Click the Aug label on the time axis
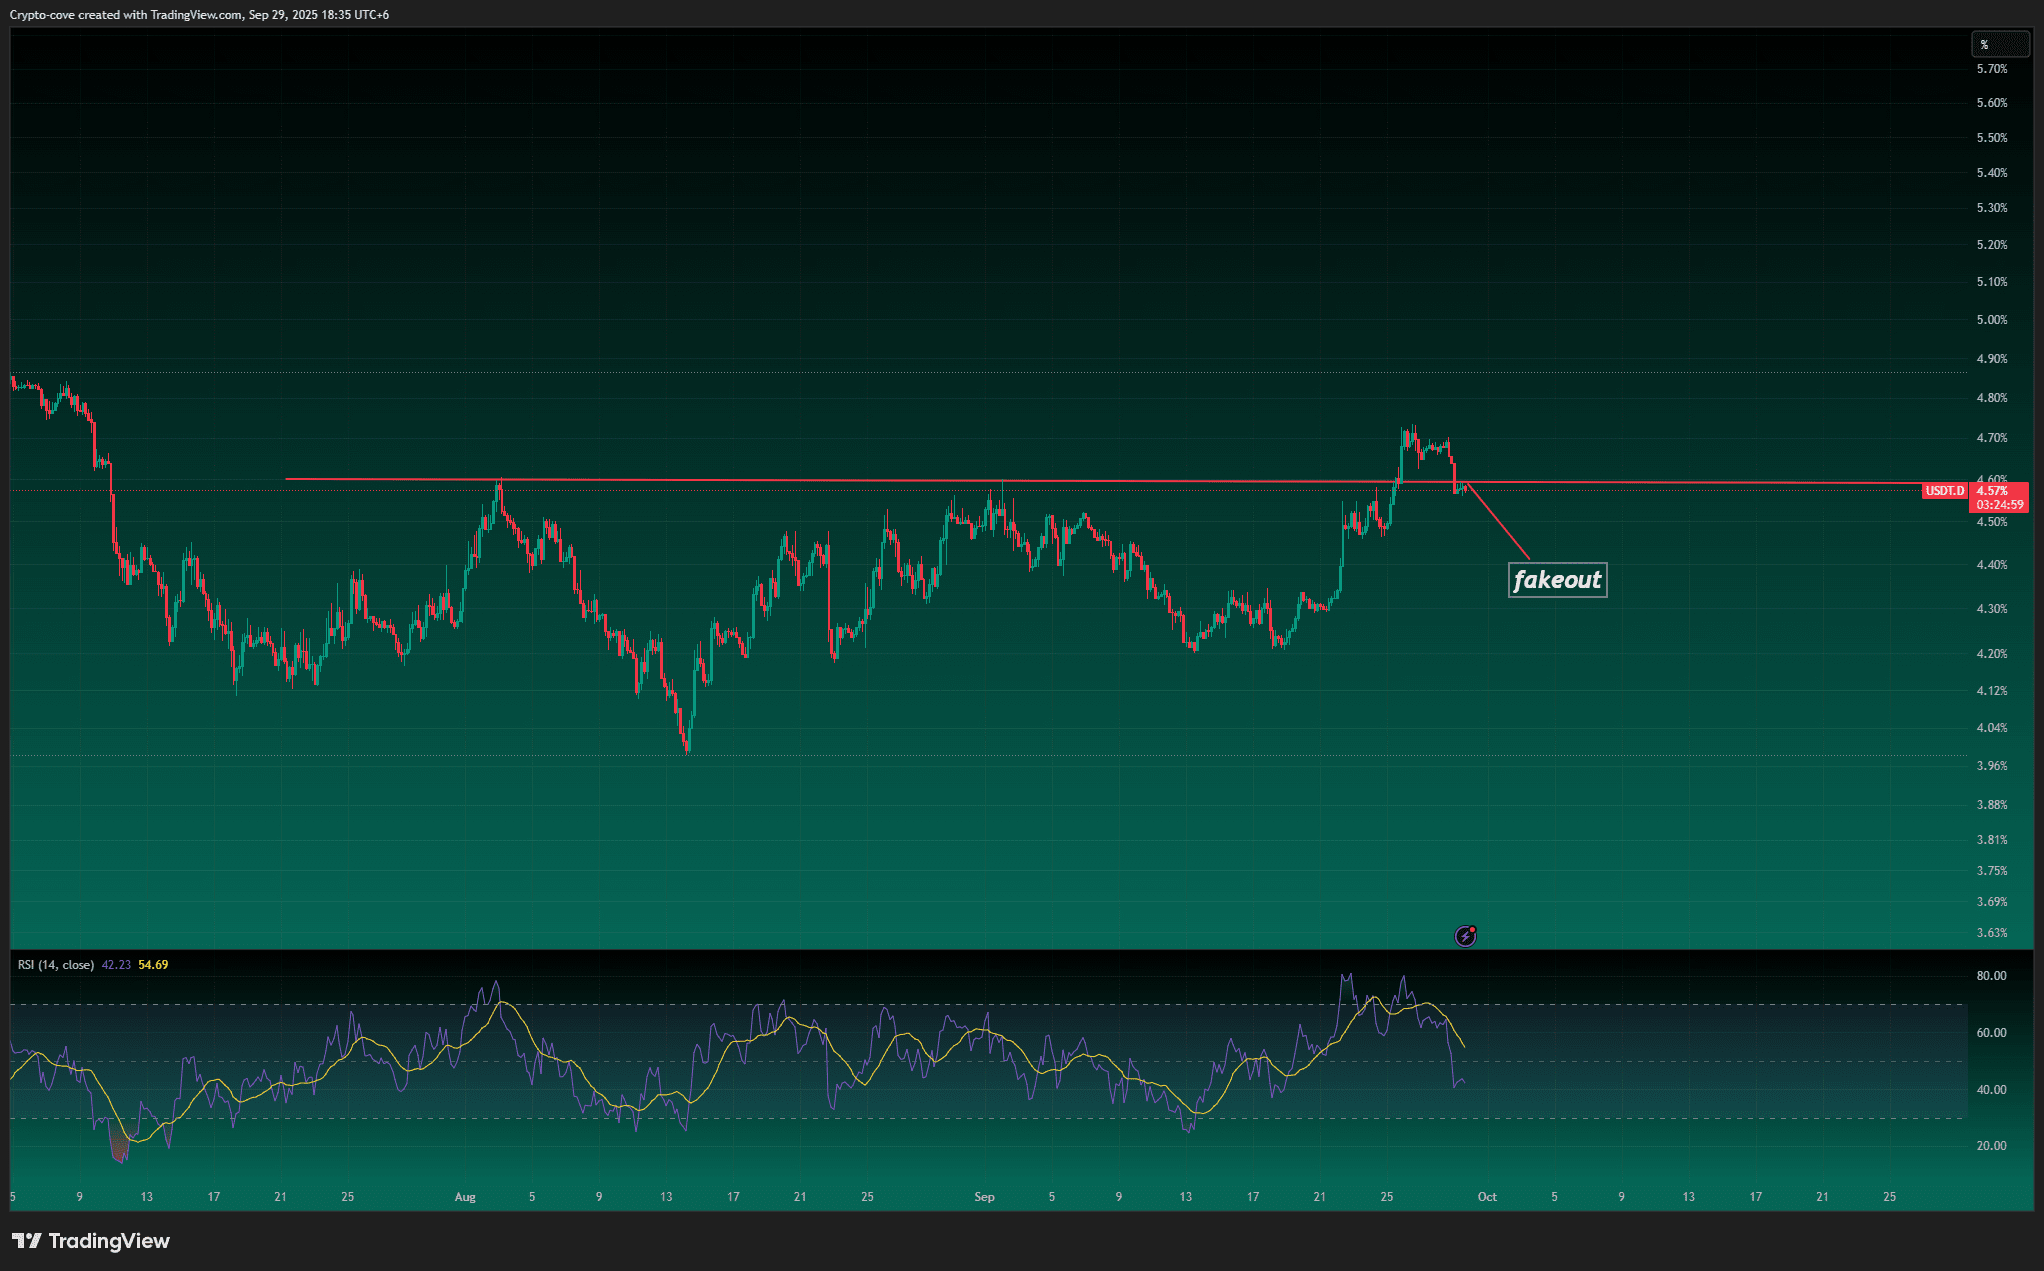 (x=465, y=1197)
